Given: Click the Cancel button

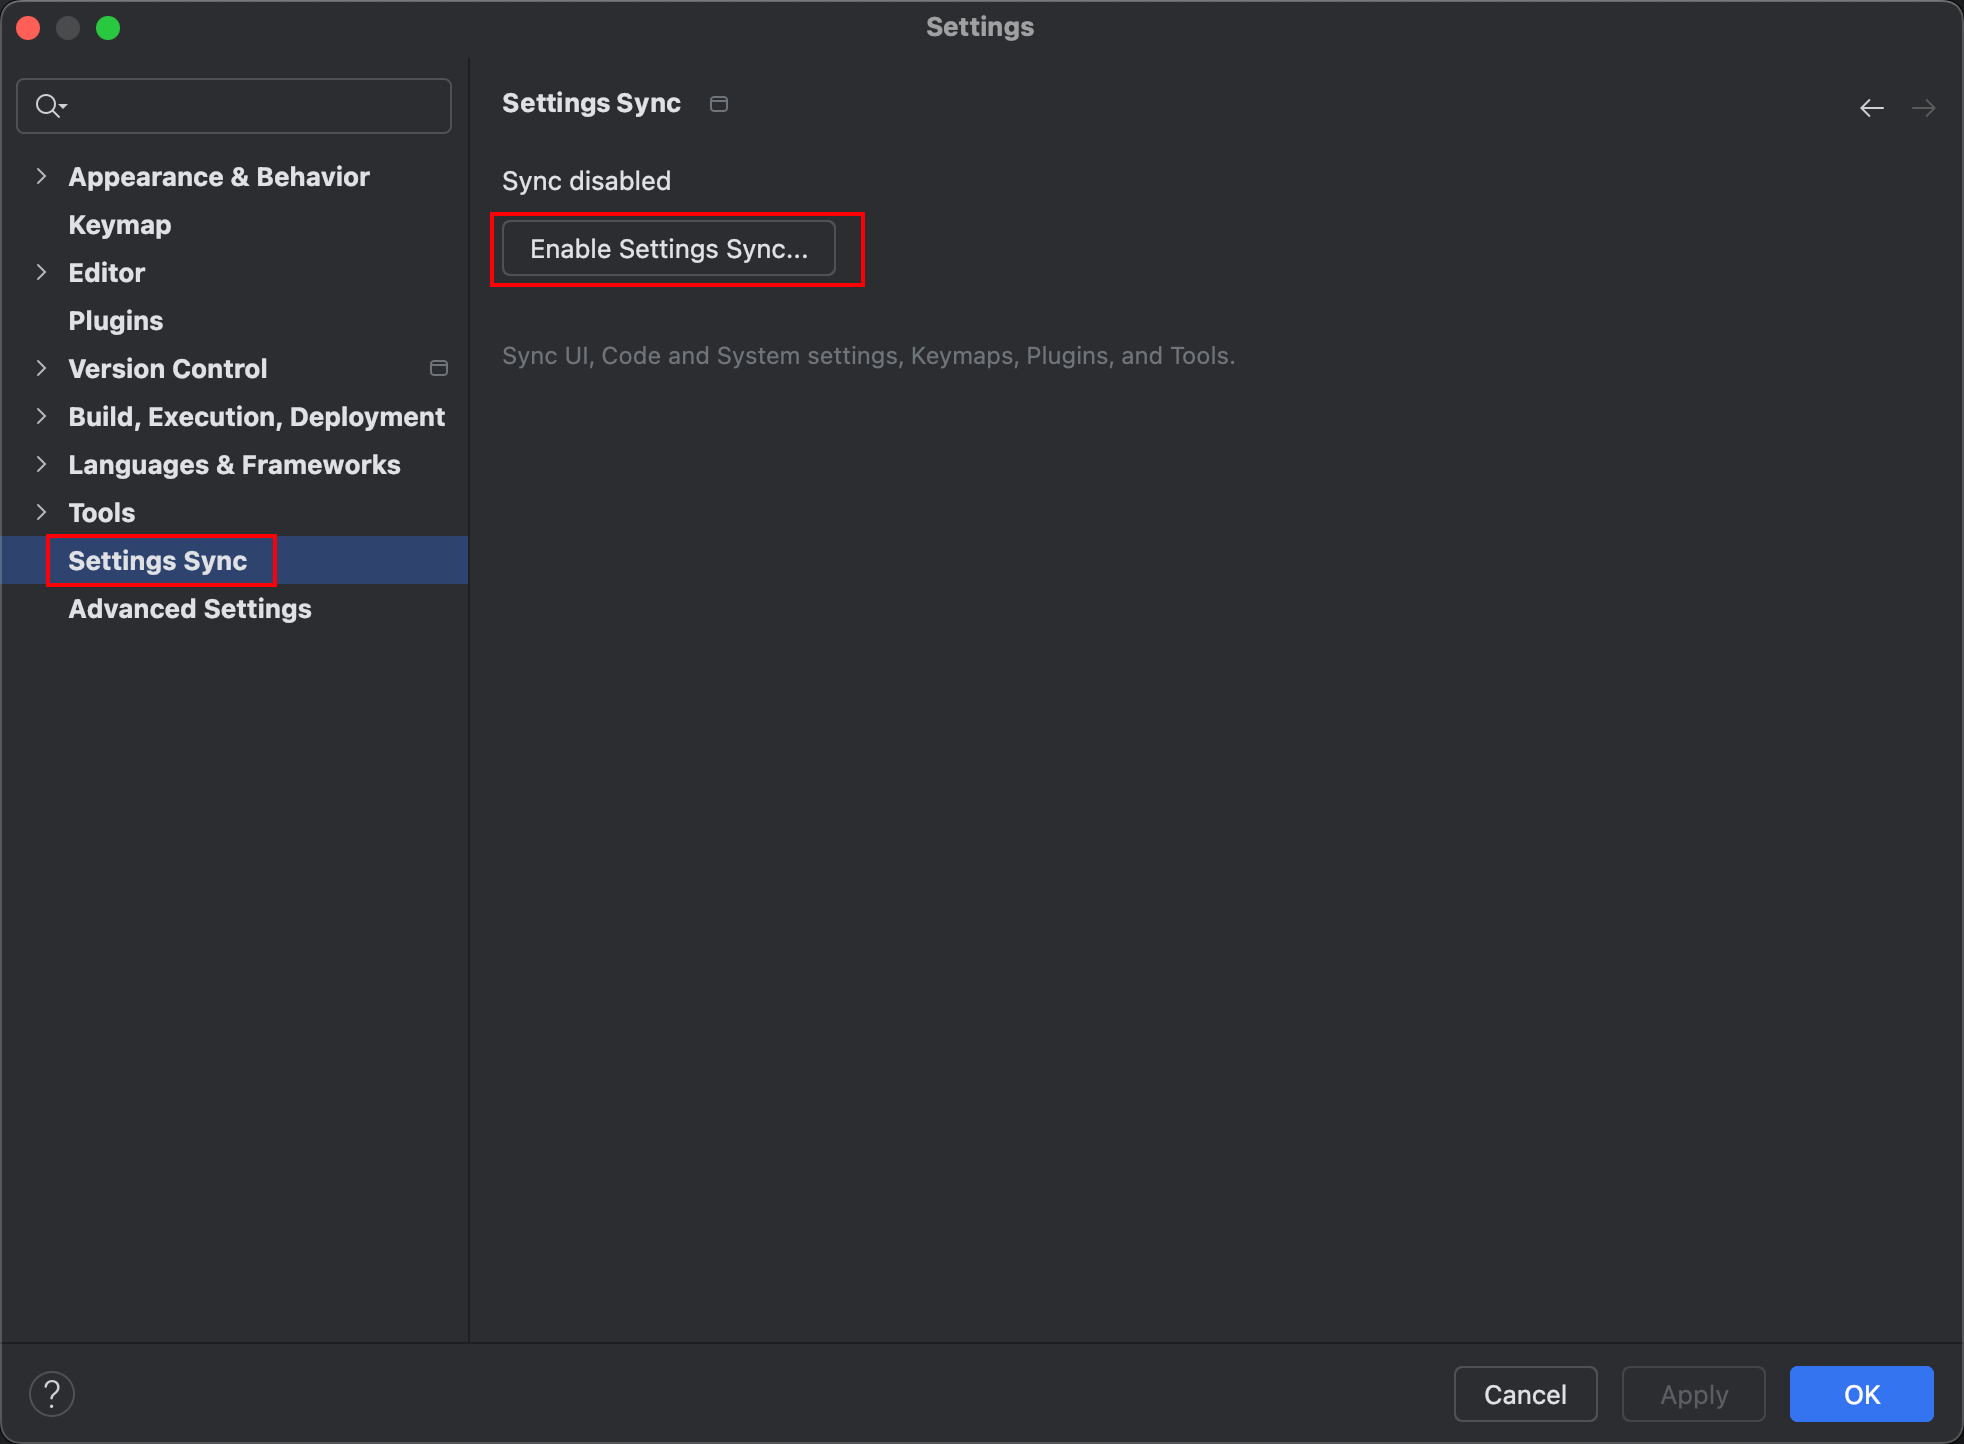Looking at the screenshot, I should [x=1524, y=1394].
